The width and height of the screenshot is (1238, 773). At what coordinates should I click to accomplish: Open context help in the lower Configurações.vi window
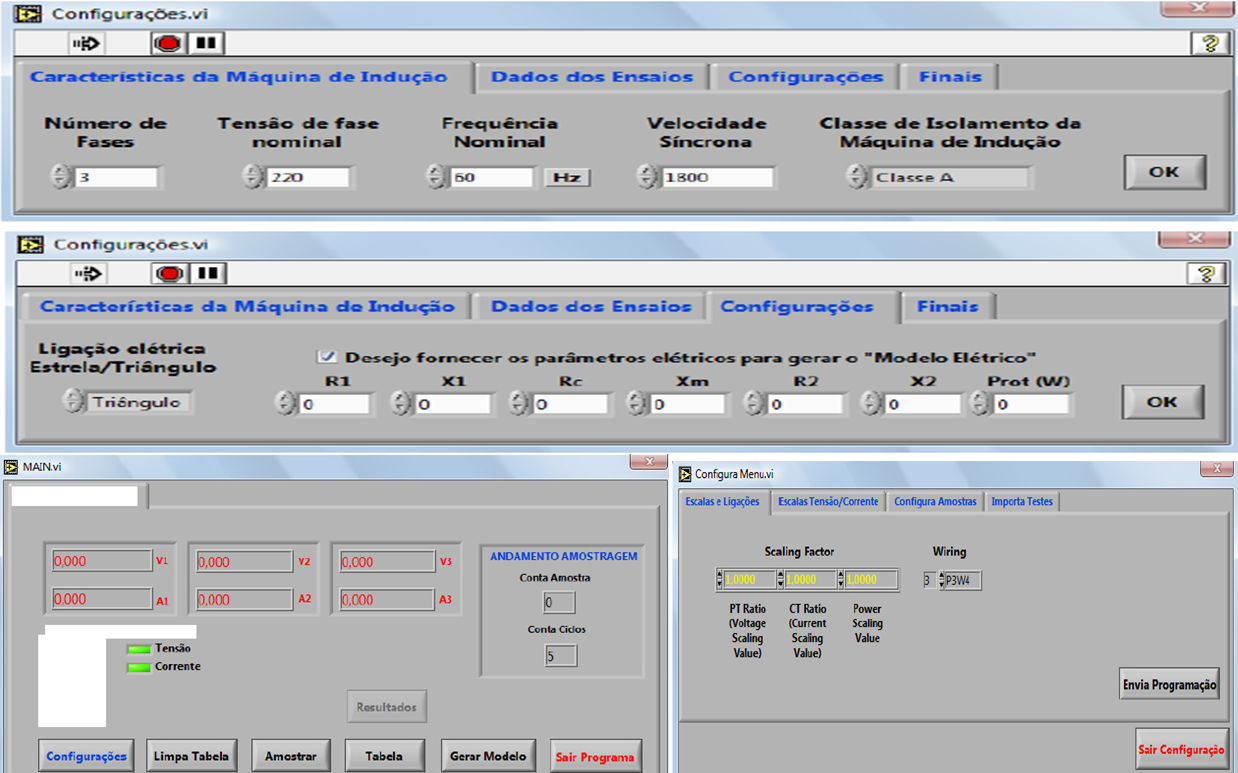tap(1206, 274)
